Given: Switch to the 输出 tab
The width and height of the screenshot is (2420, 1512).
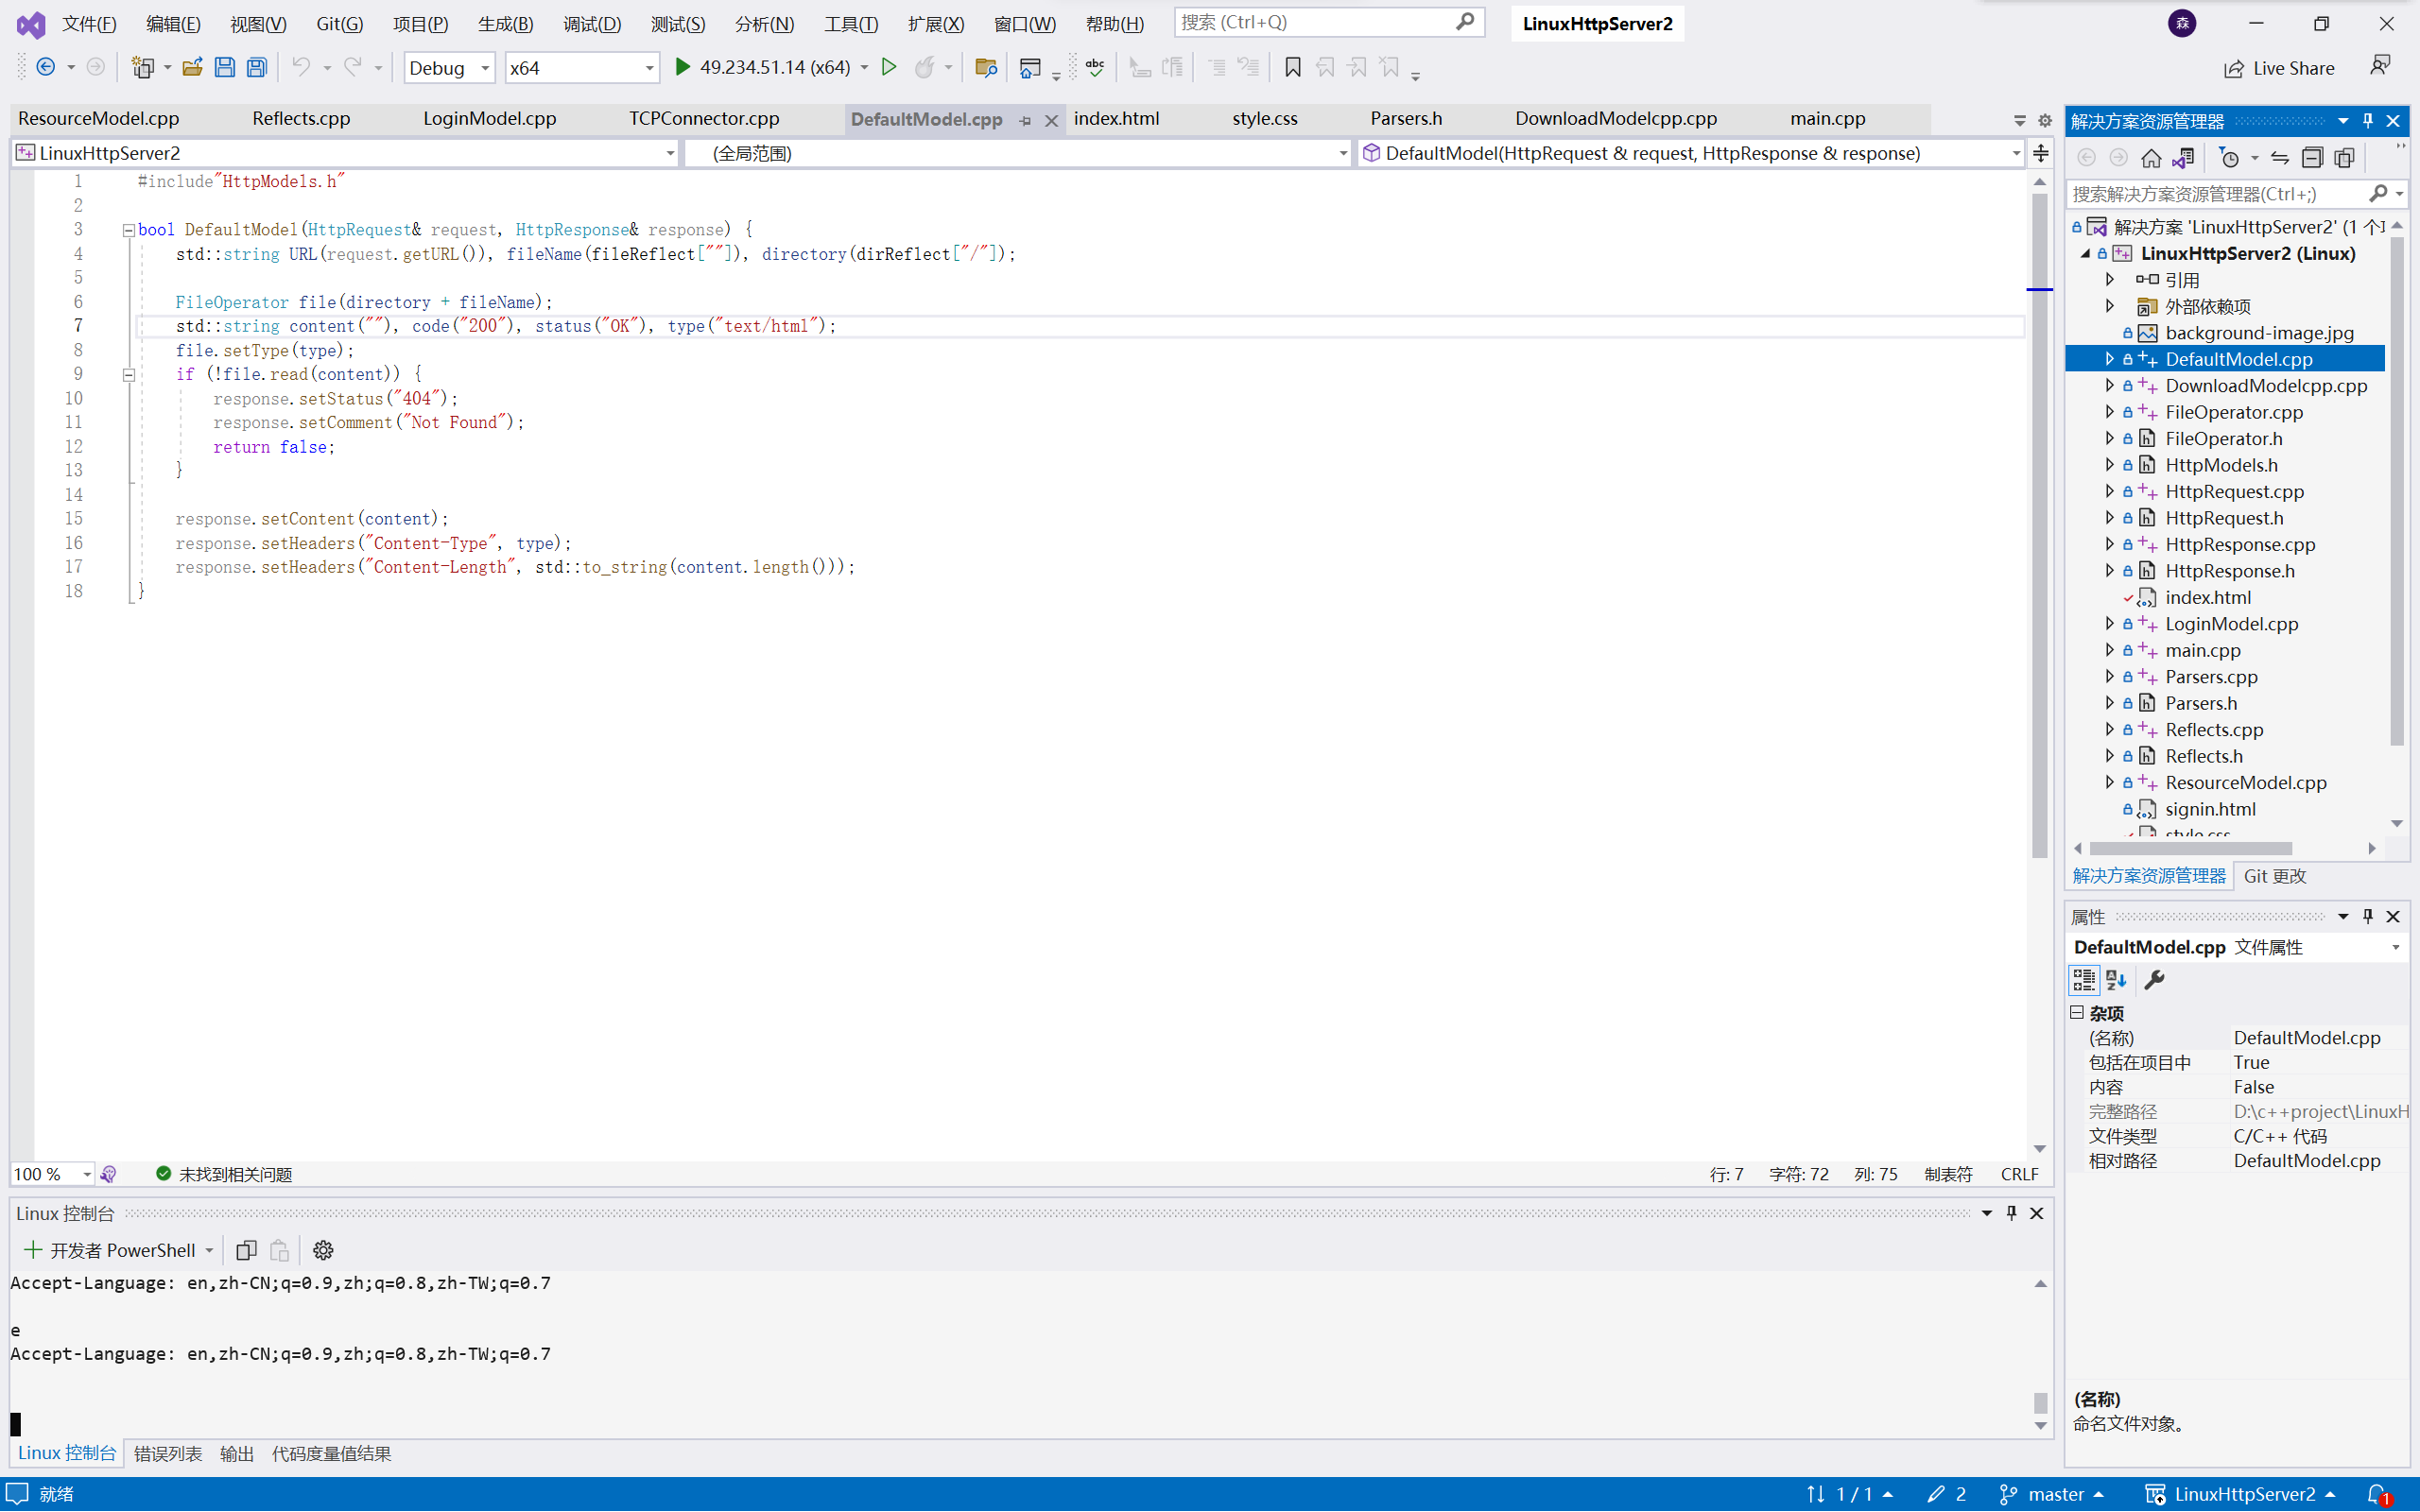Looking at the screenshot, I should pos(237,1453).
